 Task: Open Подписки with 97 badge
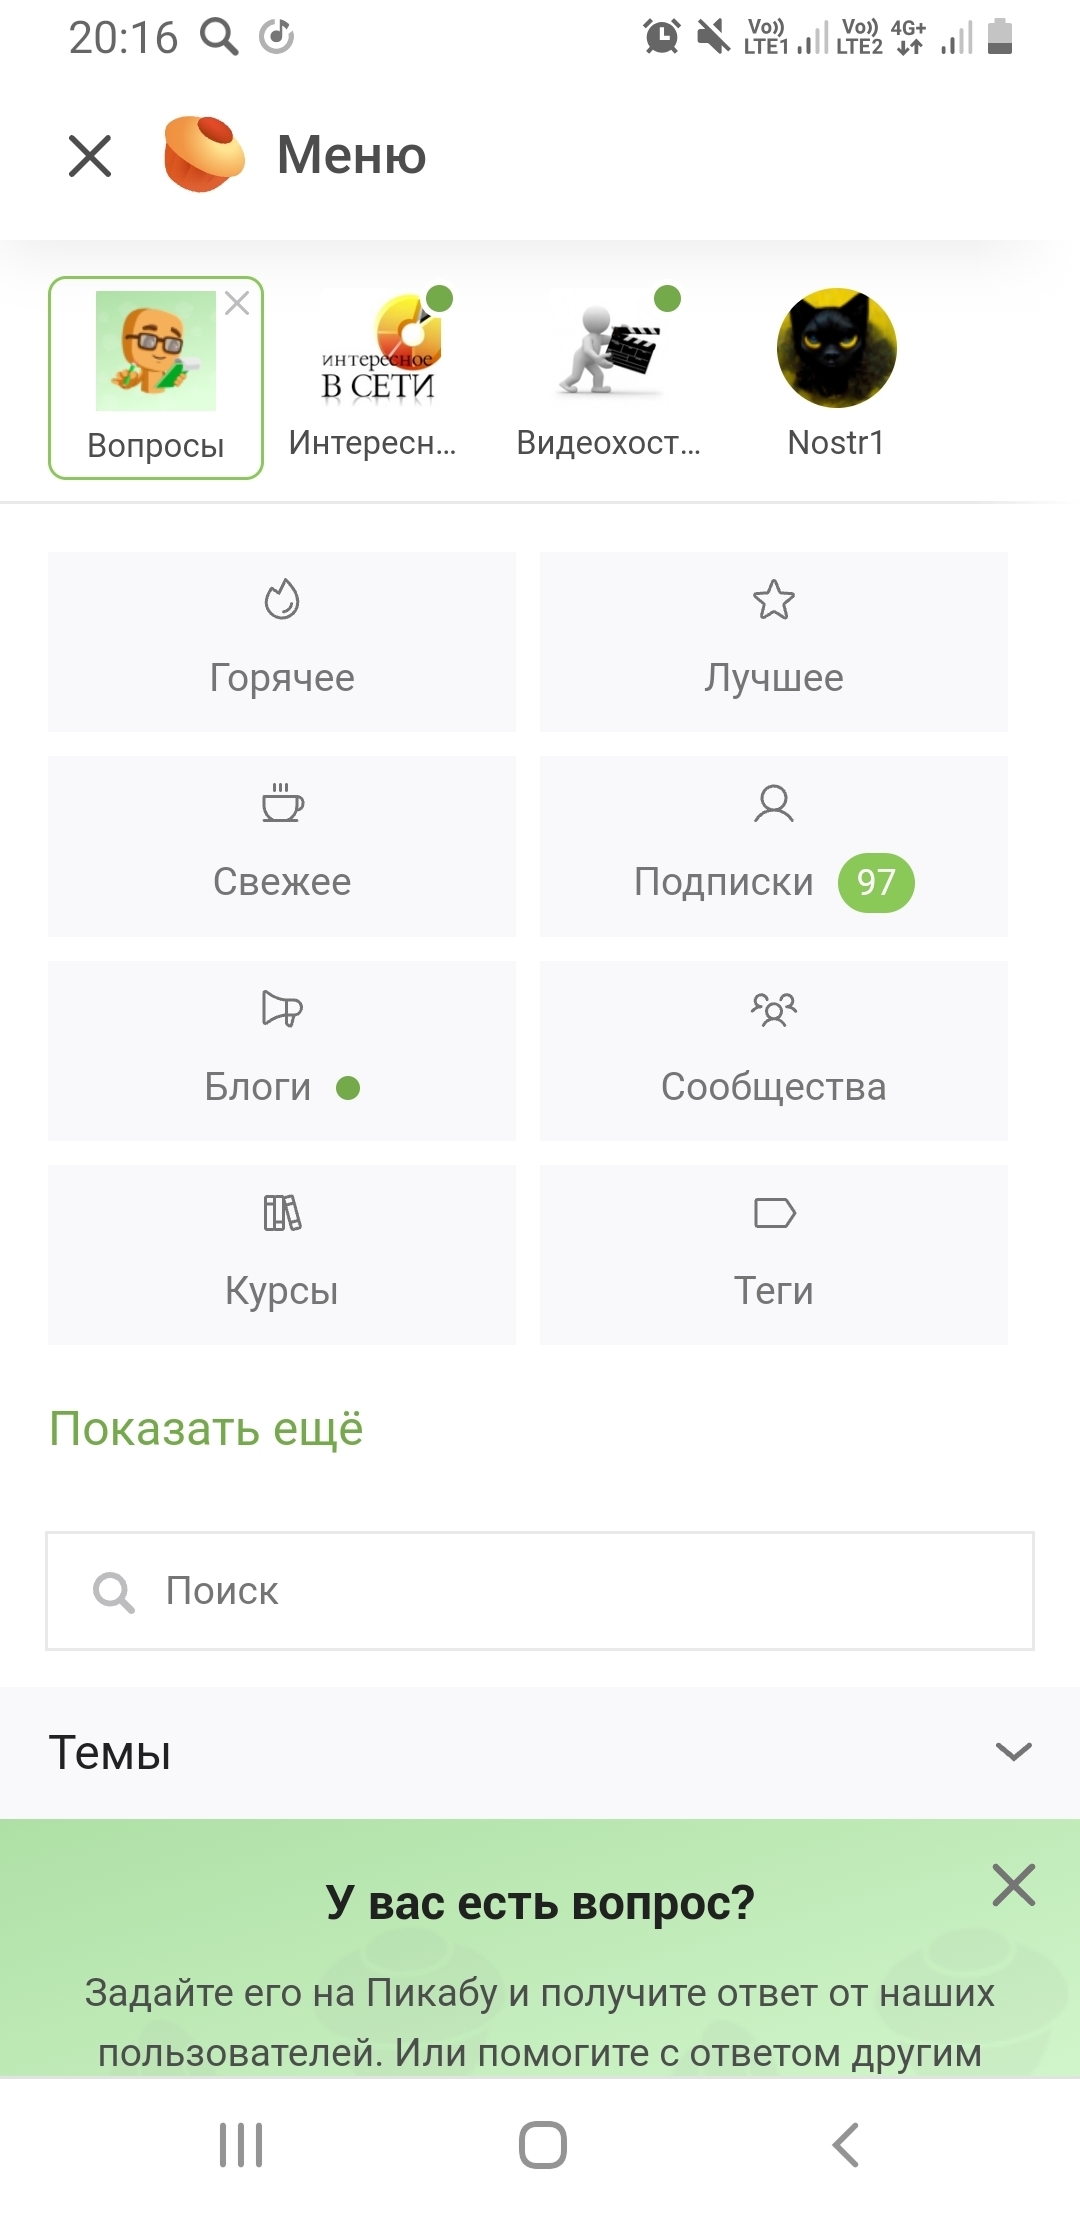[773, 846]
